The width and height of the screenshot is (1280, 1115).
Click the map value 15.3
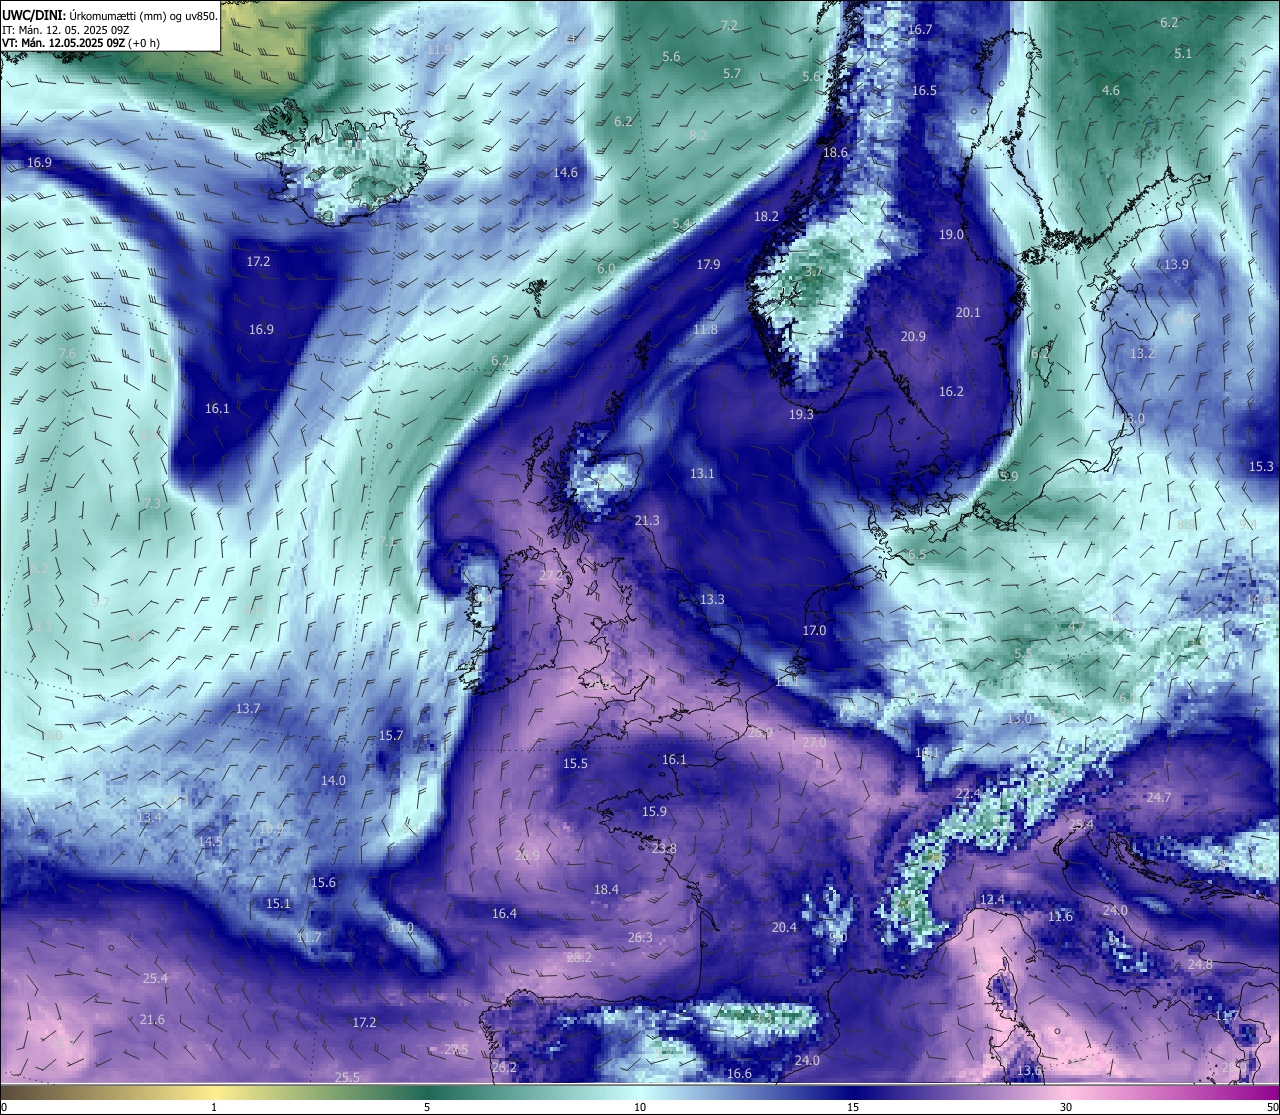(1261, 466)
